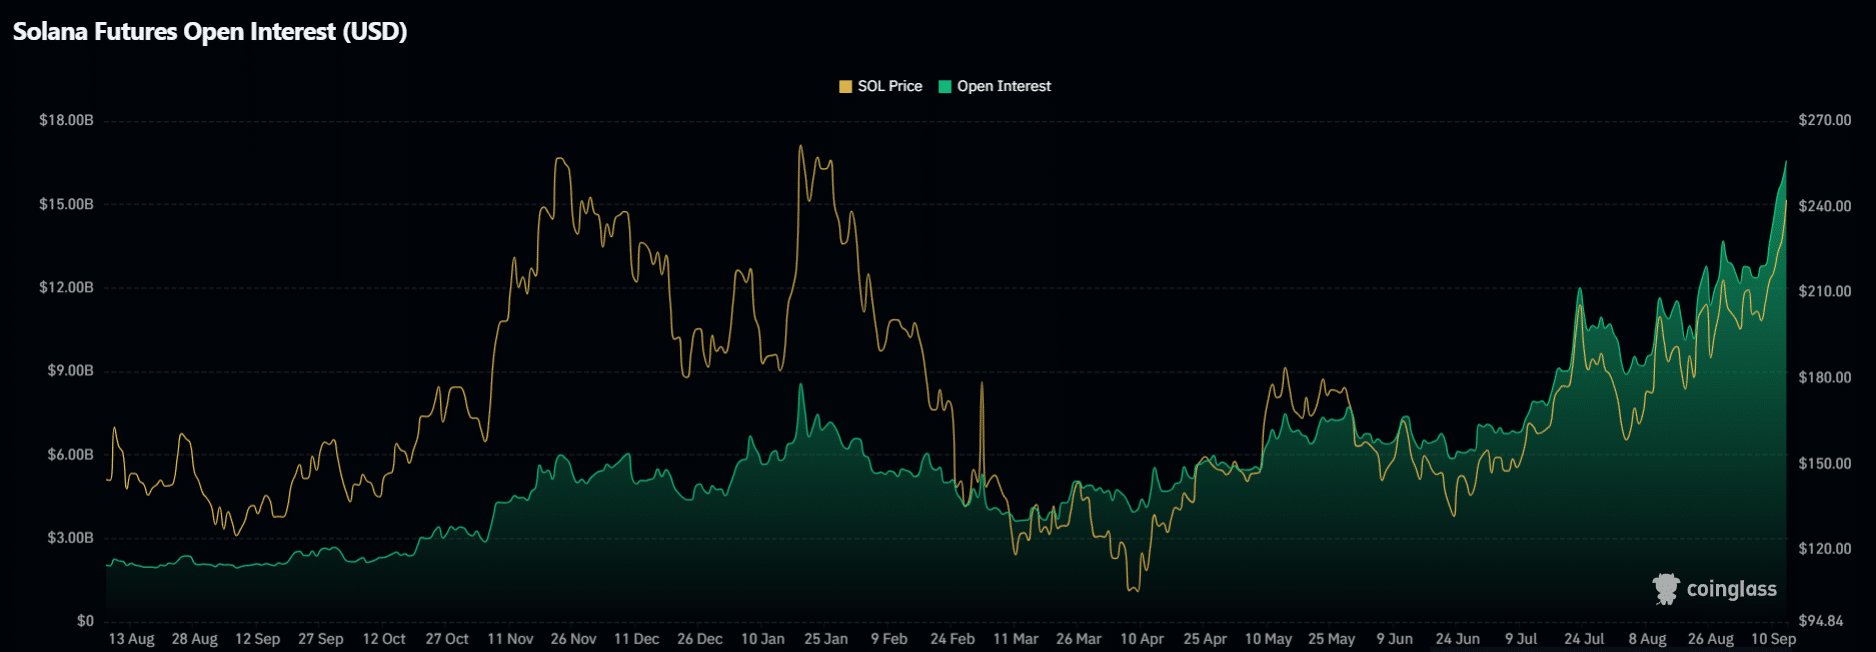Click the yellow SOL Price legend swatch
This screenshot has width=1876, height=652.
[845, 87]
